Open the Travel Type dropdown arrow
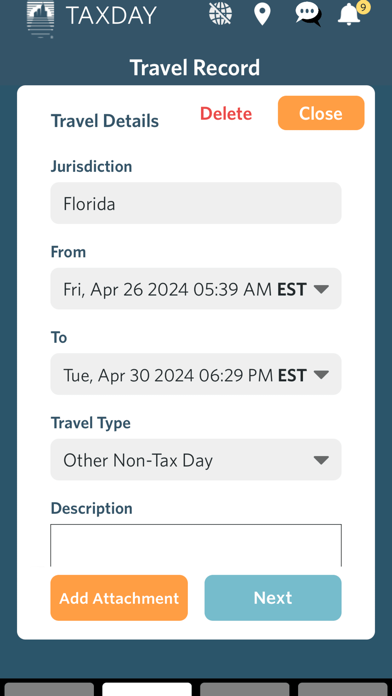The height and width of the screenshot is (696, 392). pyautogui.click(x=321, y=460)
